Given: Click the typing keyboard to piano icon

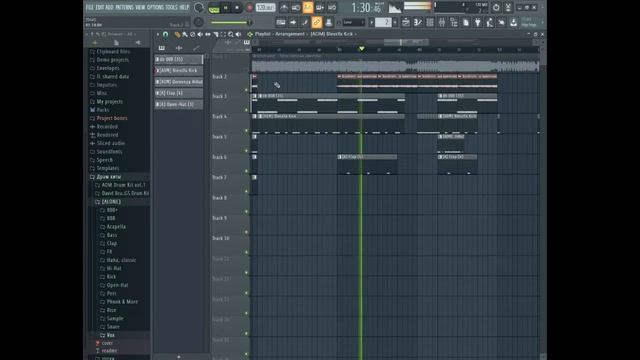Looking at the screenshot, I should click(x=281, y=22).
